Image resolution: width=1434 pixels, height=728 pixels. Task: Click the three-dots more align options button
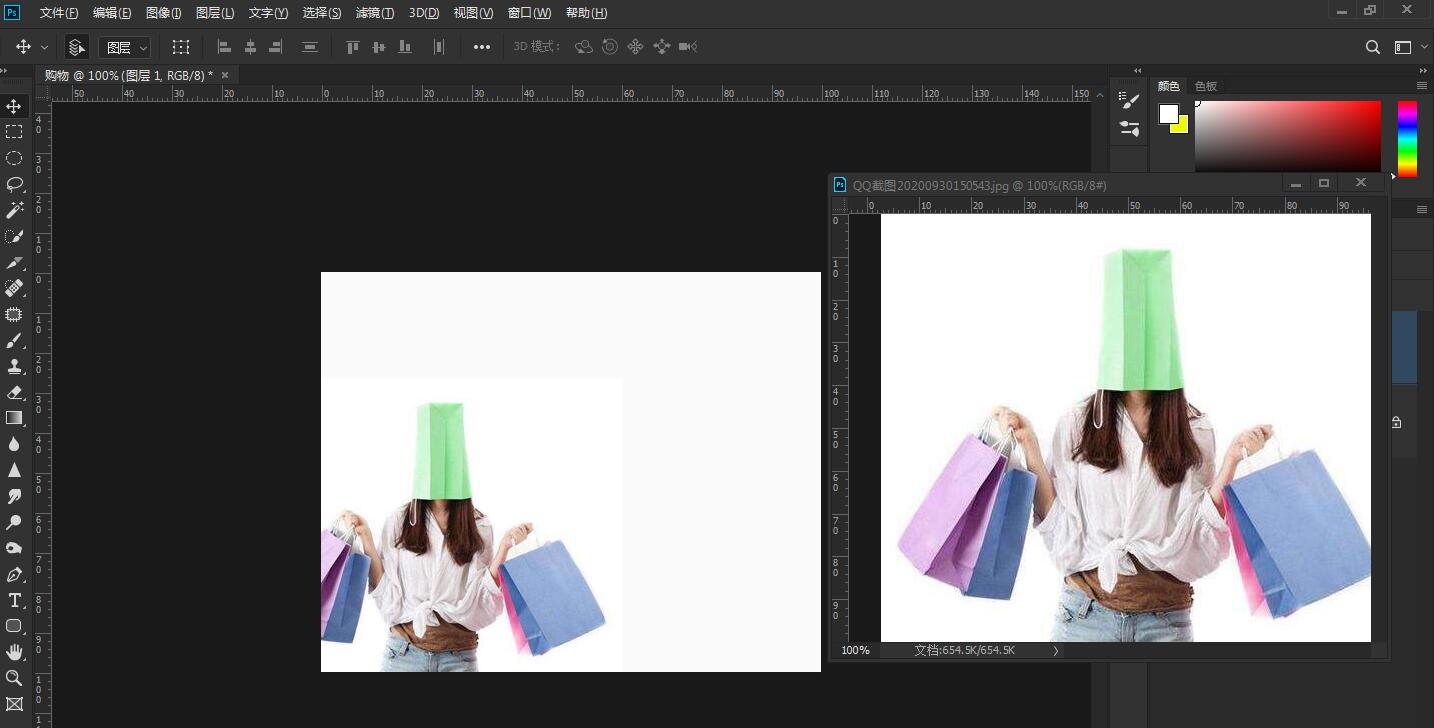coord(482,47)
